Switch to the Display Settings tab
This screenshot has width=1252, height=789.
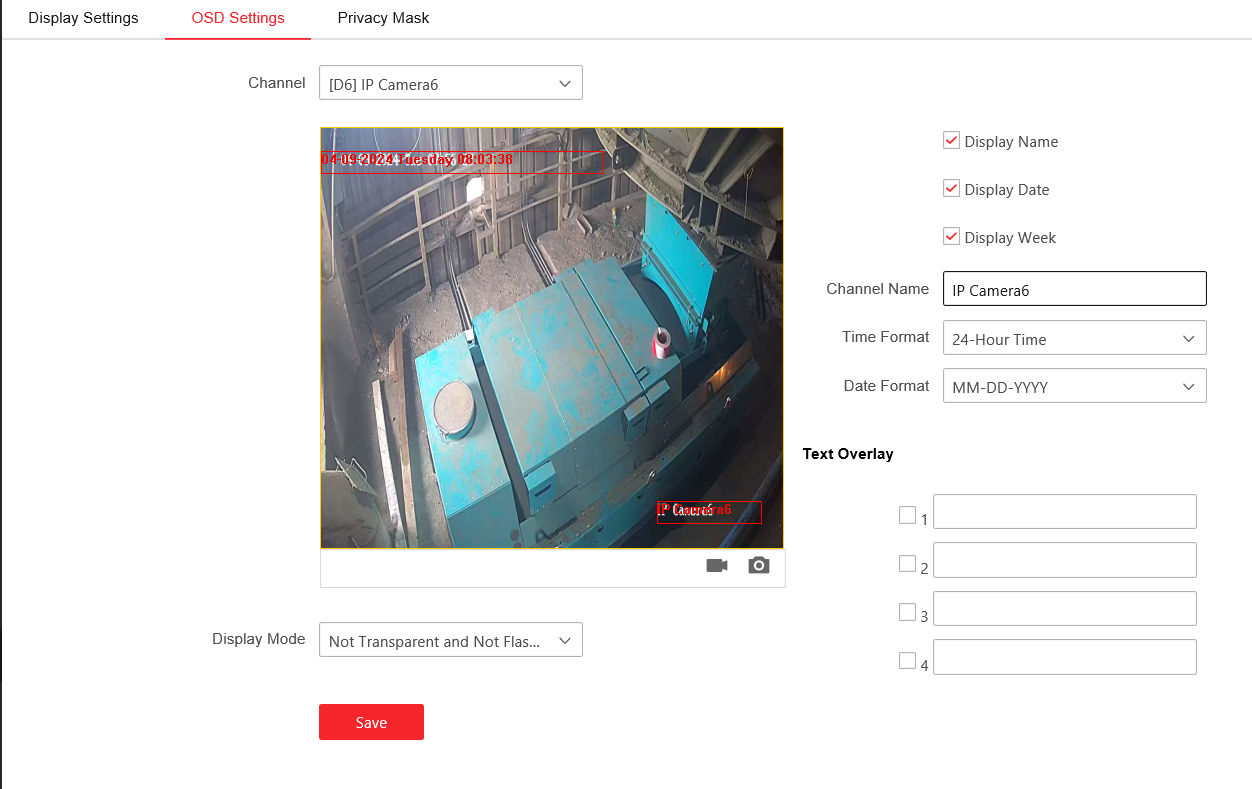pos(83,18)
